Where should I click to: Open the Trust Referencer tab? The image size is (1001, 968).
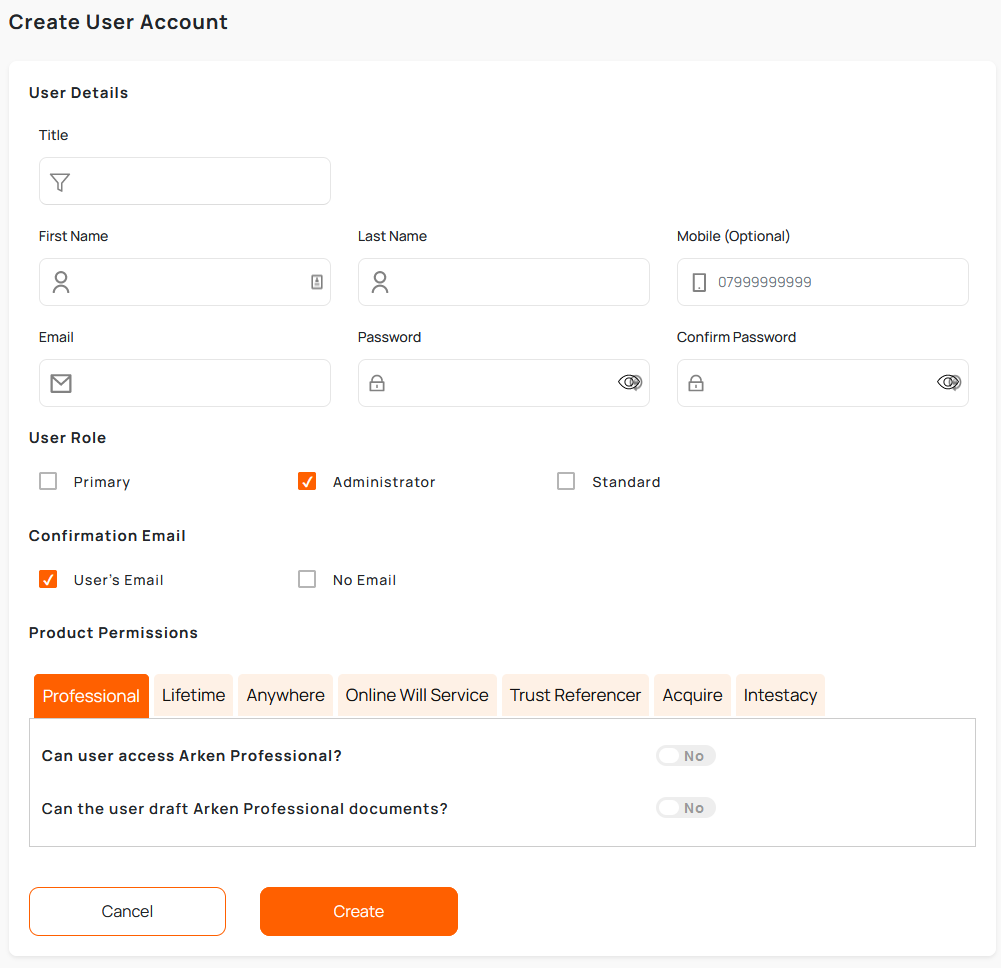(x=575, y=695)
